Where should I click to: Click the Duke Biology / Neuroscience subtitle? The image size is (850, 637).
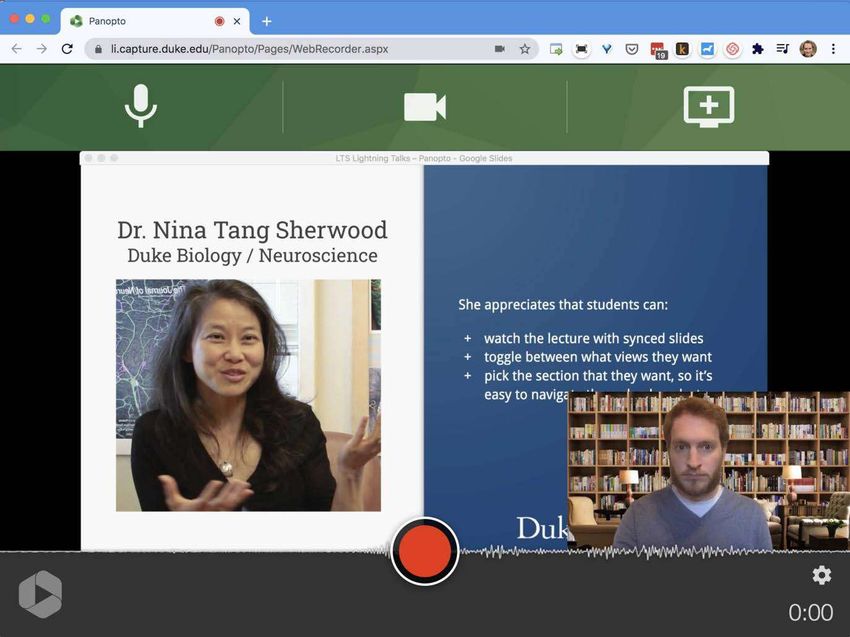[x=253, y=255]
